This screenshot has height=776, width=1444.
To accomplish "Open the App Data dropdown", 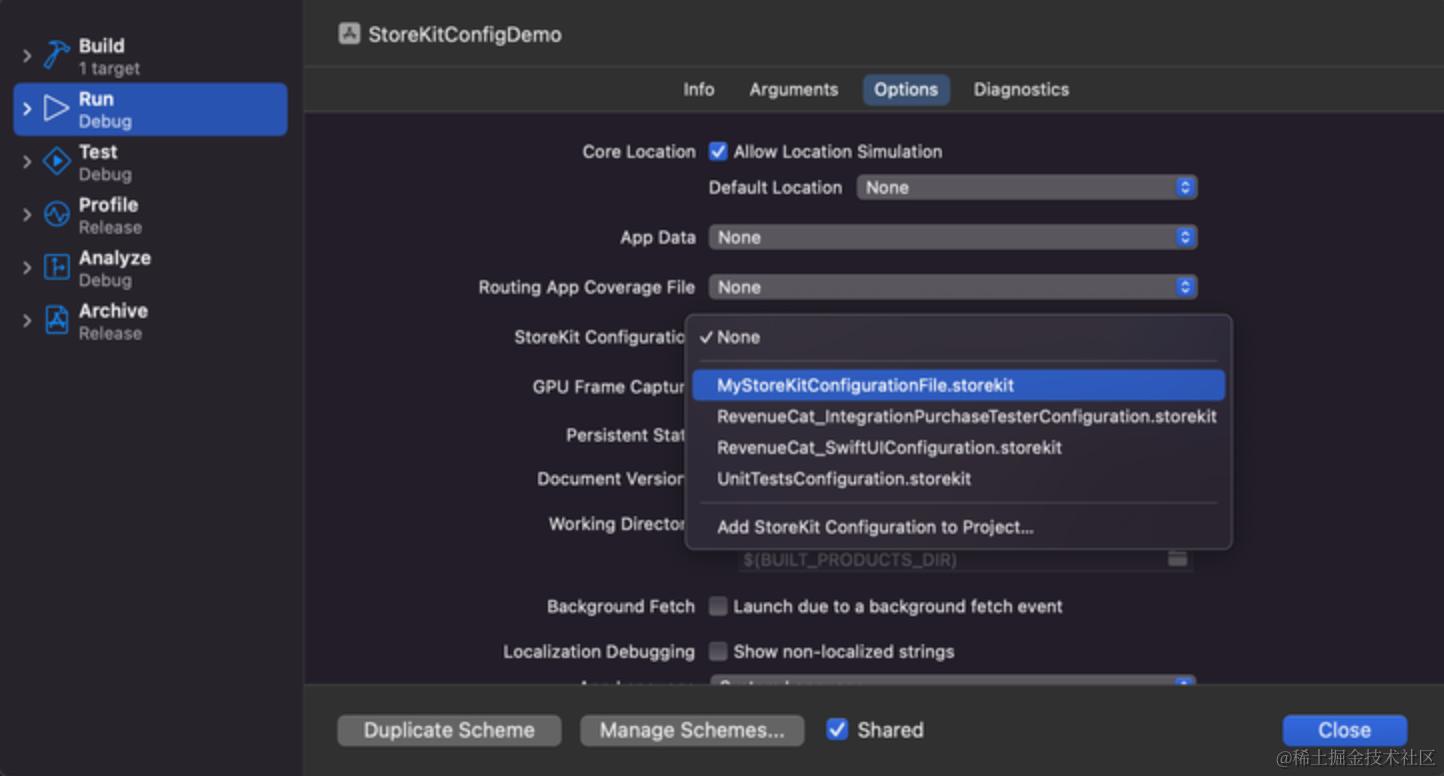I will click(952, 237).
